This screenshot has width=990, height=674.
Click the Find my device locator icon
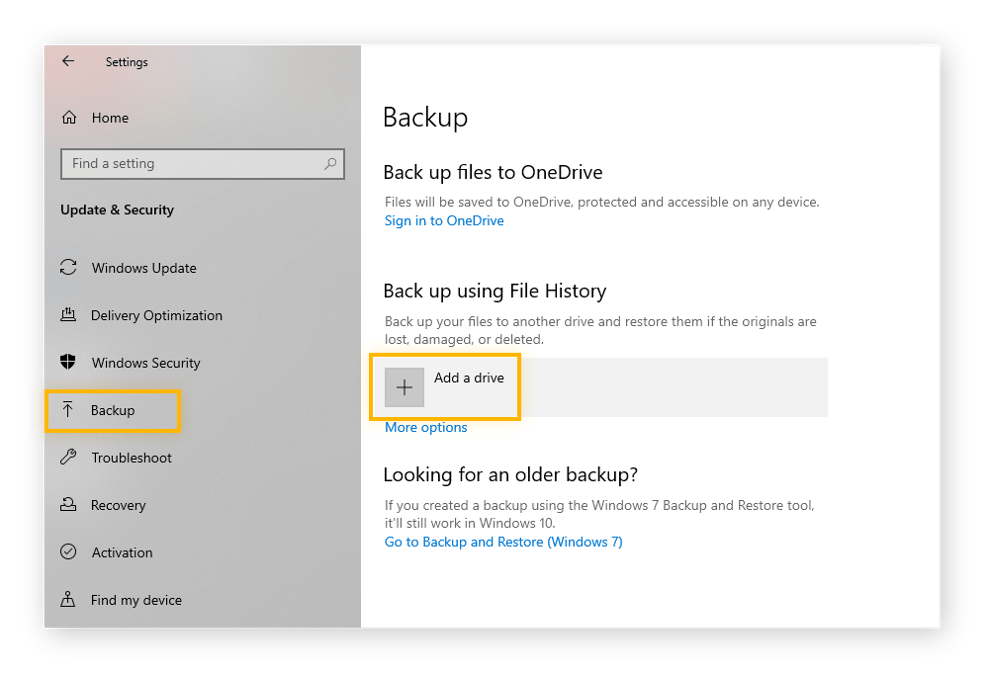pyautogui.click(x=68, y=600)
